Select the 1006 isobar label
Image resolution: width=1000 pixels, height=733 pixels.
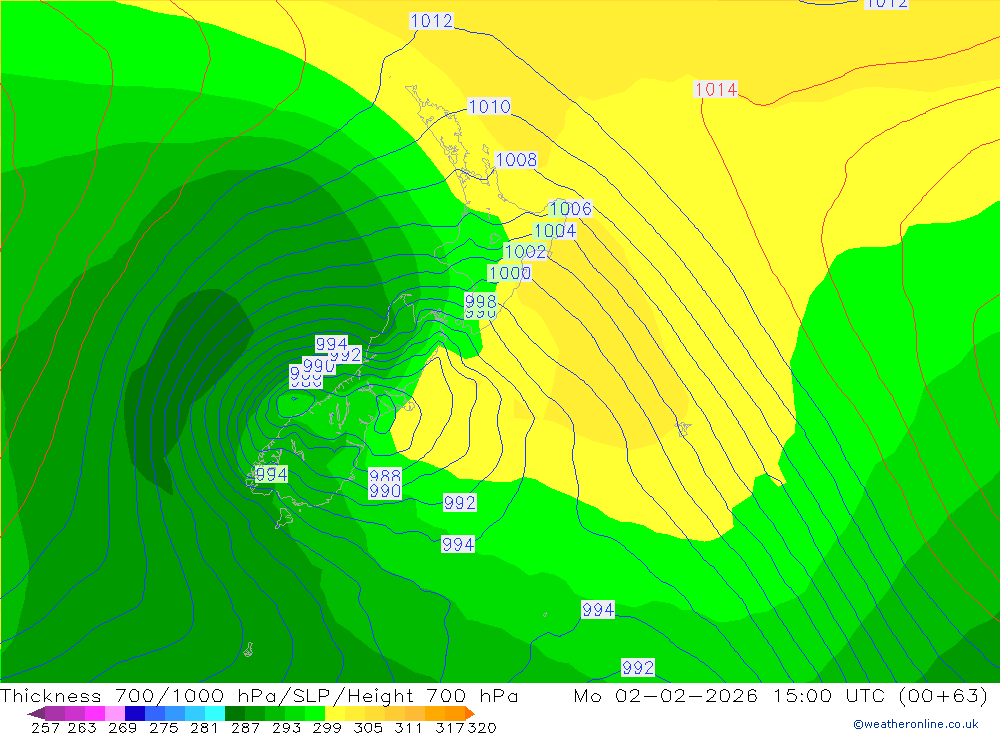(571, 209)
